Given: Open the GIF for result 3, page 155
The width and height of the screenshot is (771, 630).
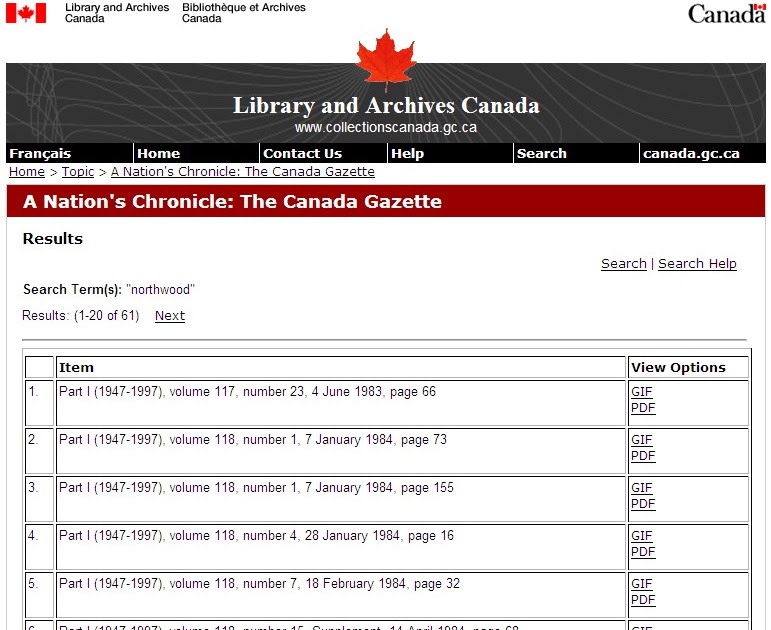Looking at the screenshot, I should tap(642, 488).
